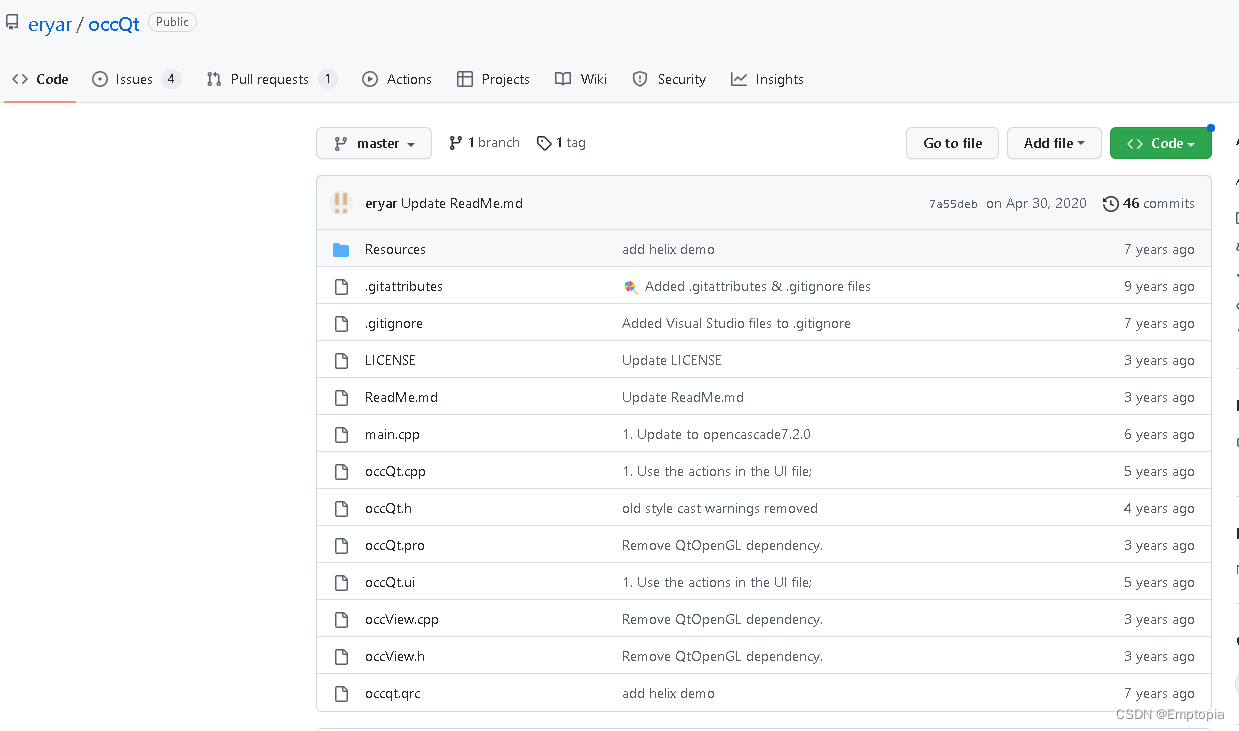
Task: Open the Pull requests tab
Action: tap(272, 79)
